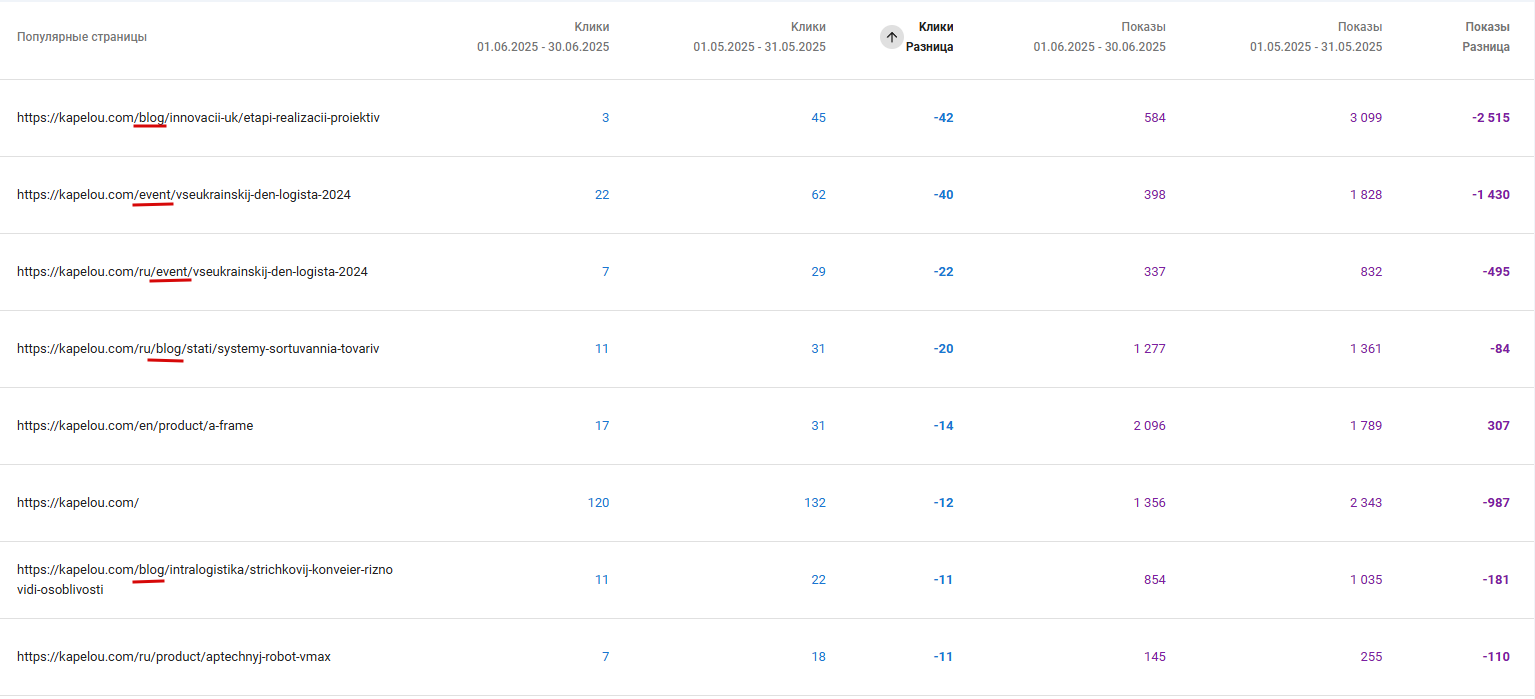The width and height of the screenshot is (1535, 699).
Task: Click the June impressions value 1 356
Action: (1150, 503)
